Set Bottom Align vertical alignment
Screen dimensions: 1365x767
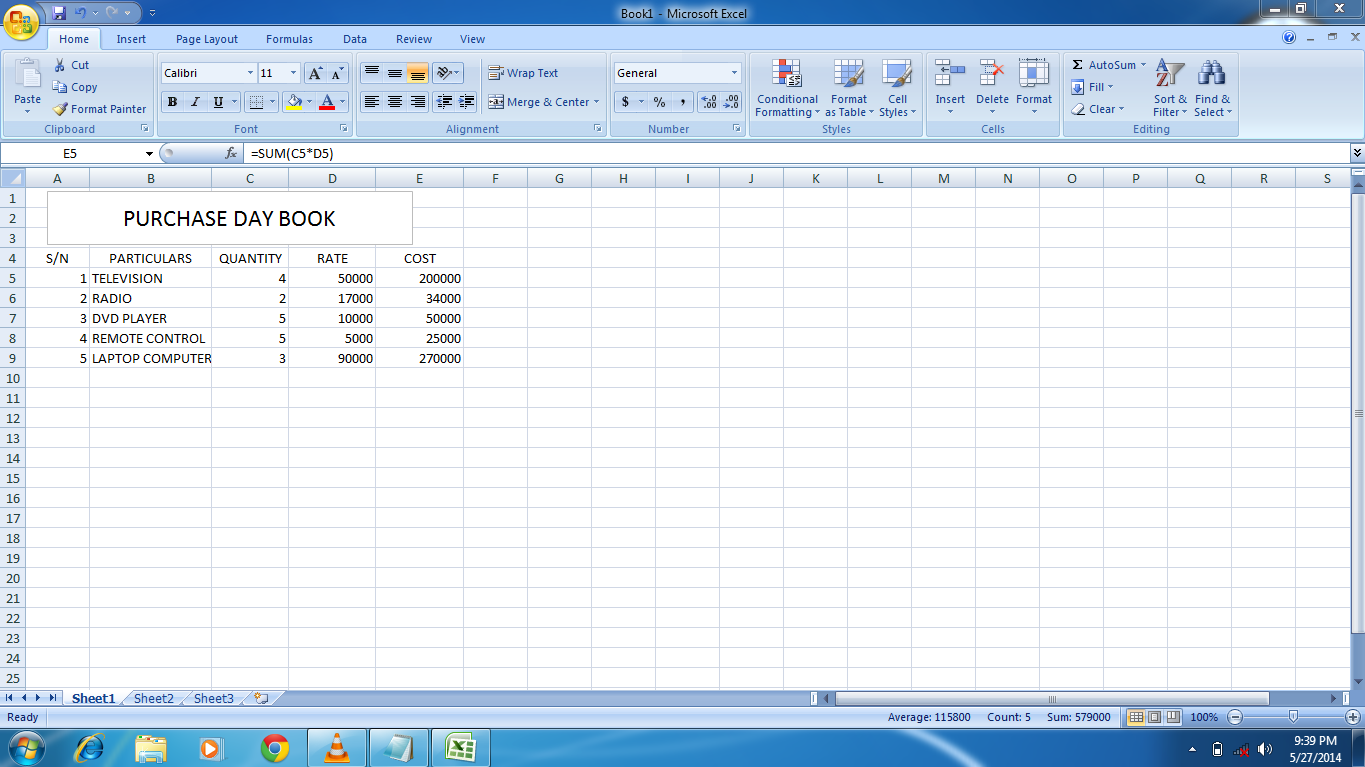(x=418, y=73)
